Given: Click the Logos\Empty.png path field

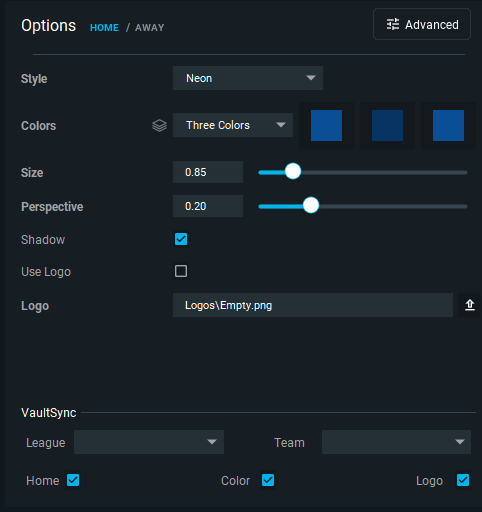Looking at the screenshot, I should 313,305.
